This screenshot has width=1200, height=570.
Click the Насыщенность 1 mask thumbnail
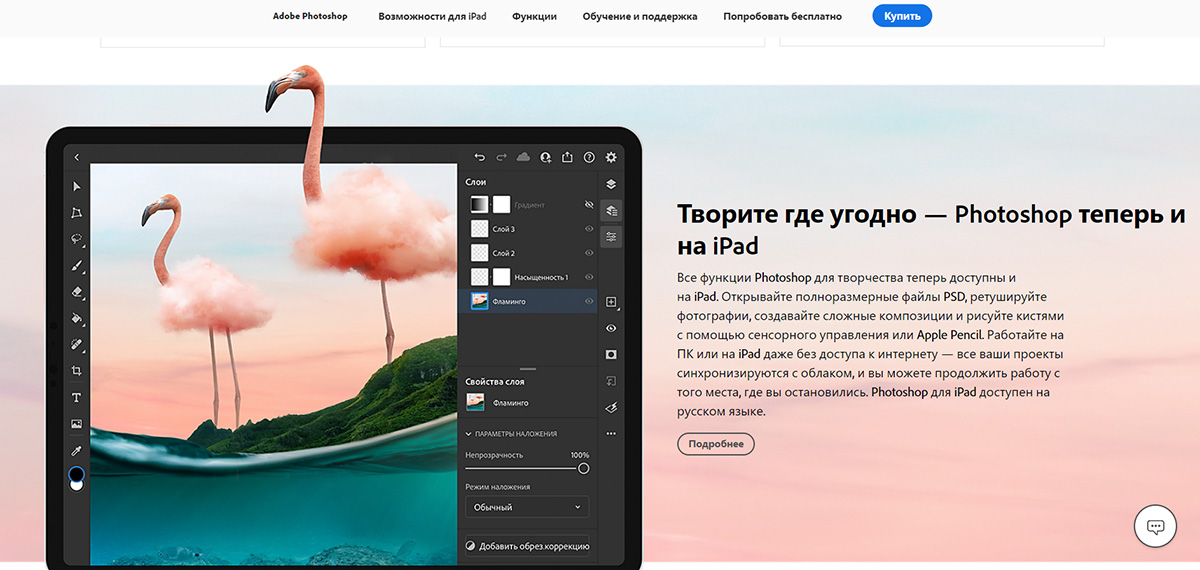pyautogui.click(x=501, y=277)
